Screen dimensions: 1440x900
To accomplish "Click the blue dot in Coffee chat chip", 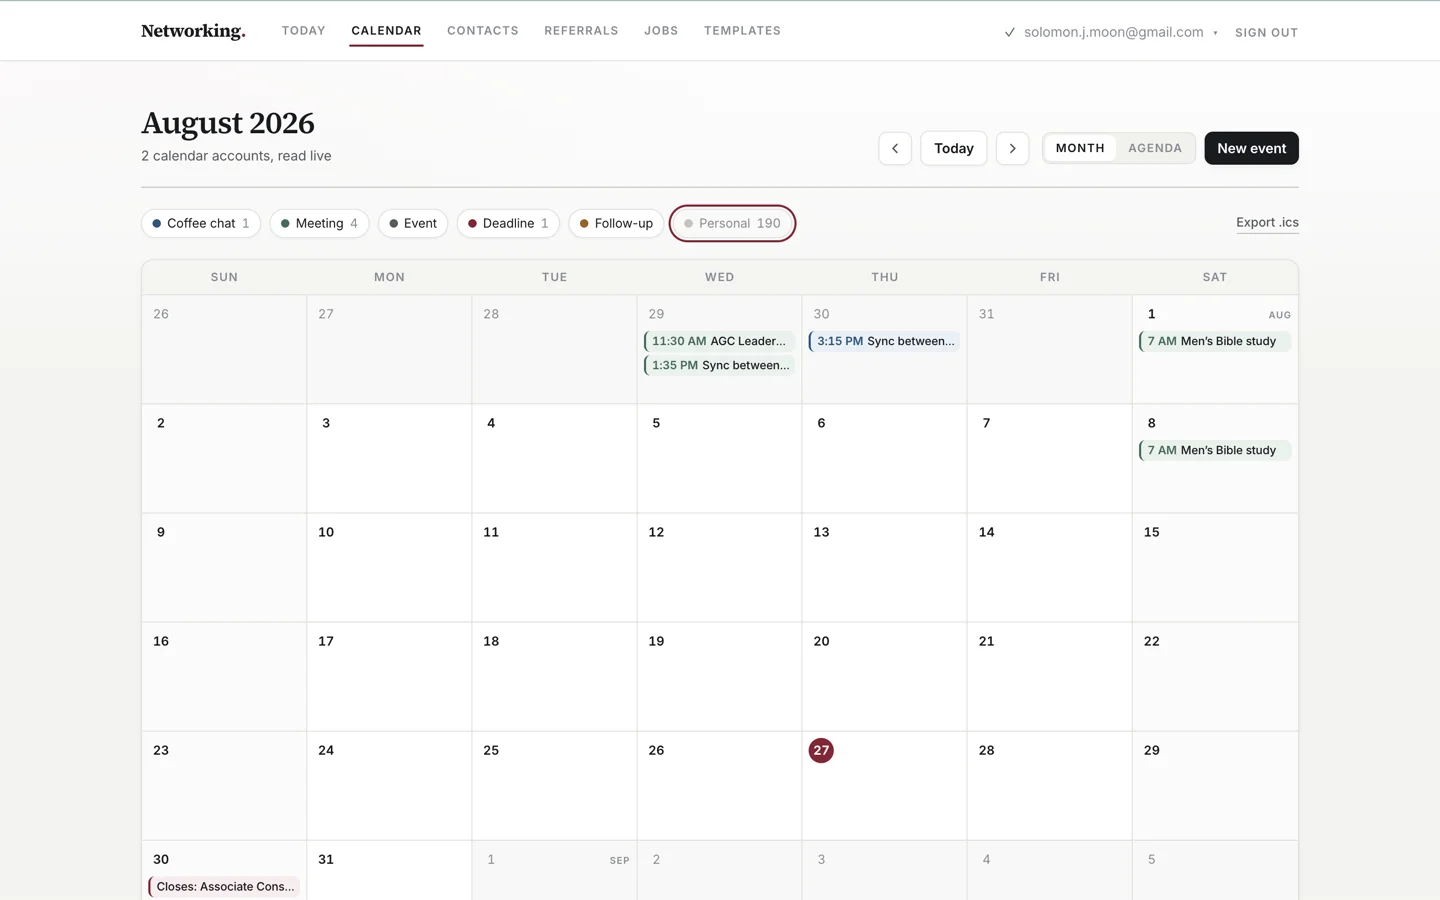I will coord(157,223).
